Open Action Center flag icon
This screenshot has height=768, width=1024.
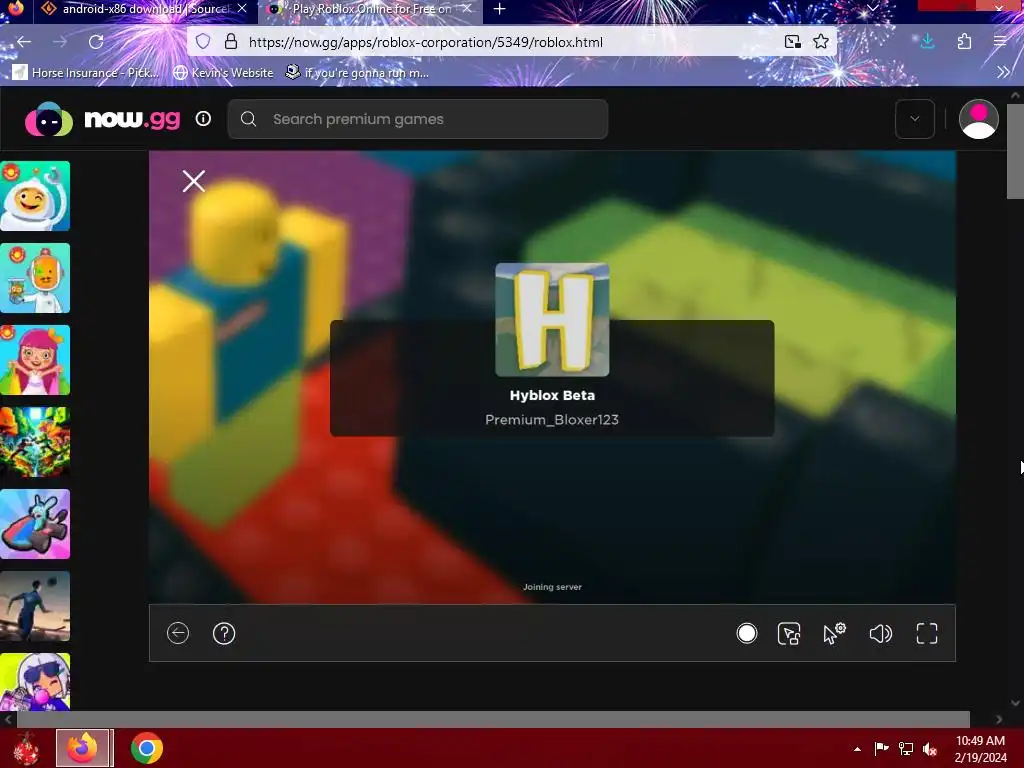coord(881,748)
